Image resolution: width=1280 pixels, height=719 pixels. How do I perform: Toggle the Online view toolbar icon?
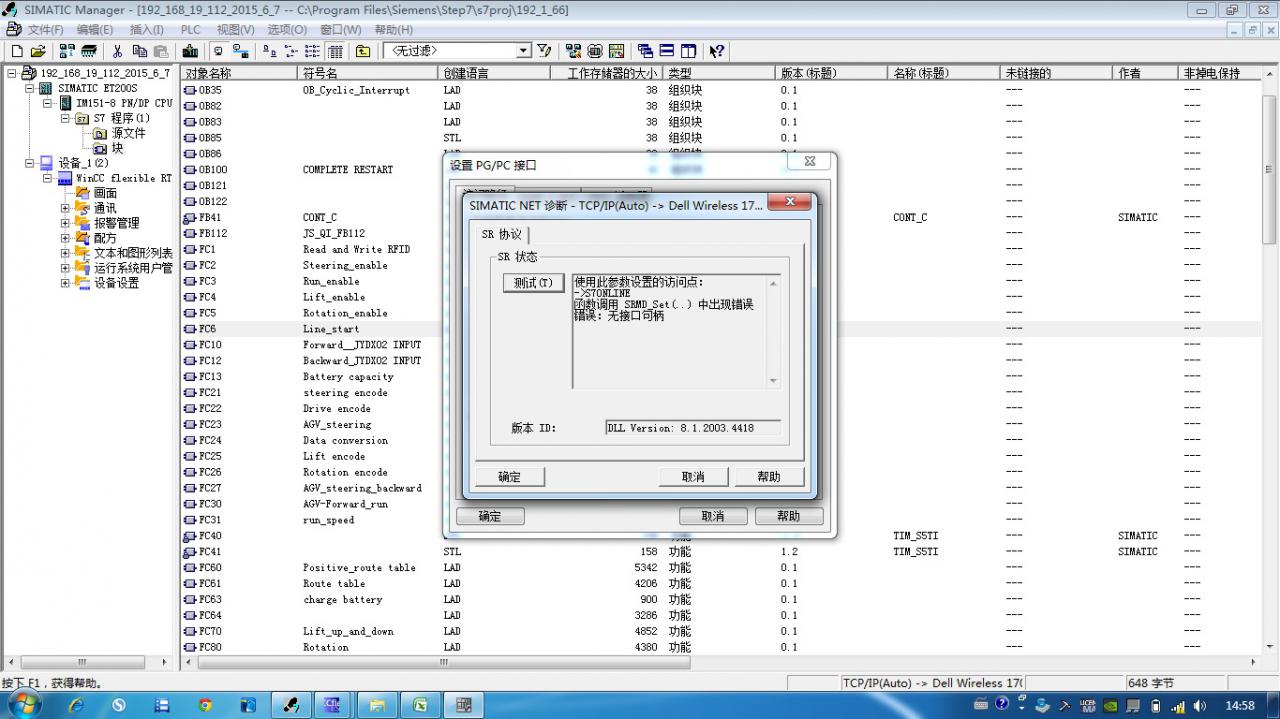241,51
